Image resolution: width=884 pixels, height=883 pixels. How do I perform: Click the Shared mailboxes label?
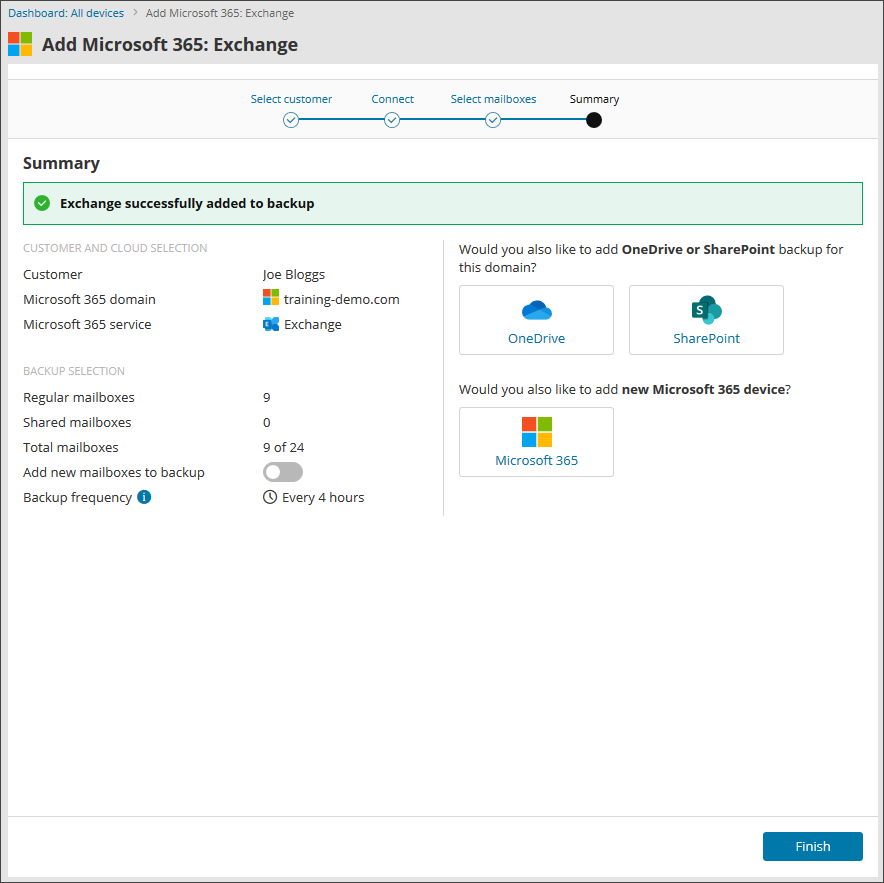click(77, 422)
